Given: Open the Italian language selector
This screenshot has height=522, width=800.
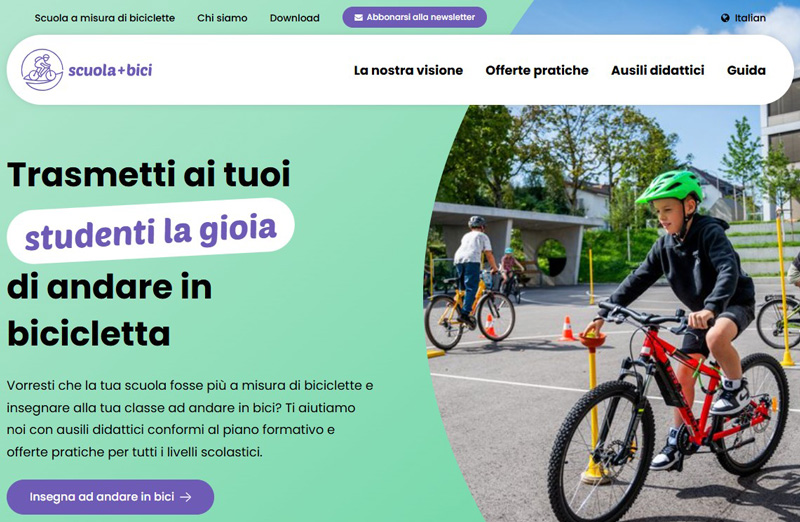Looking at the screenshot, I should tap(743, 18).
